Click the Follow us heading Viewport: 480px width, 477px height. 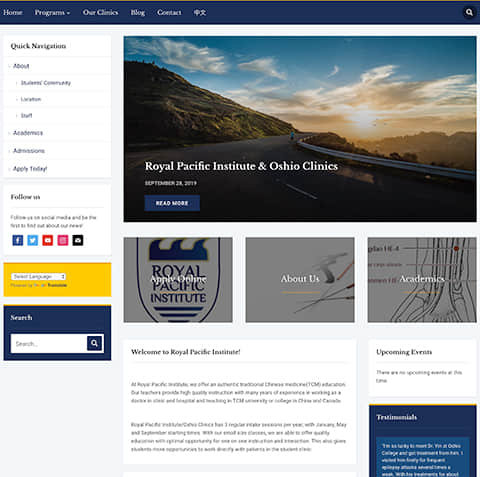25,197
